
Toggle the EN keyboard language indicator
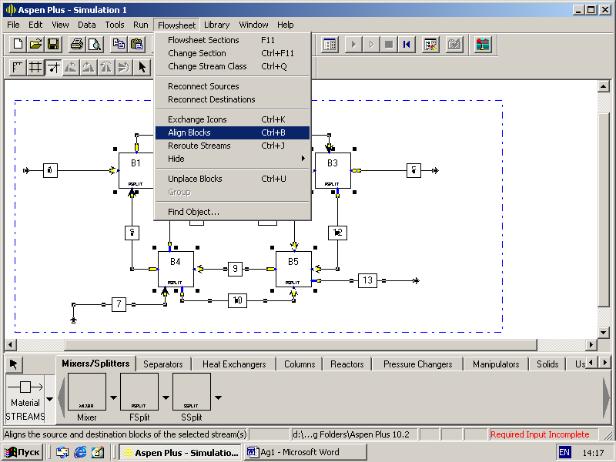(x=565, y=453)
